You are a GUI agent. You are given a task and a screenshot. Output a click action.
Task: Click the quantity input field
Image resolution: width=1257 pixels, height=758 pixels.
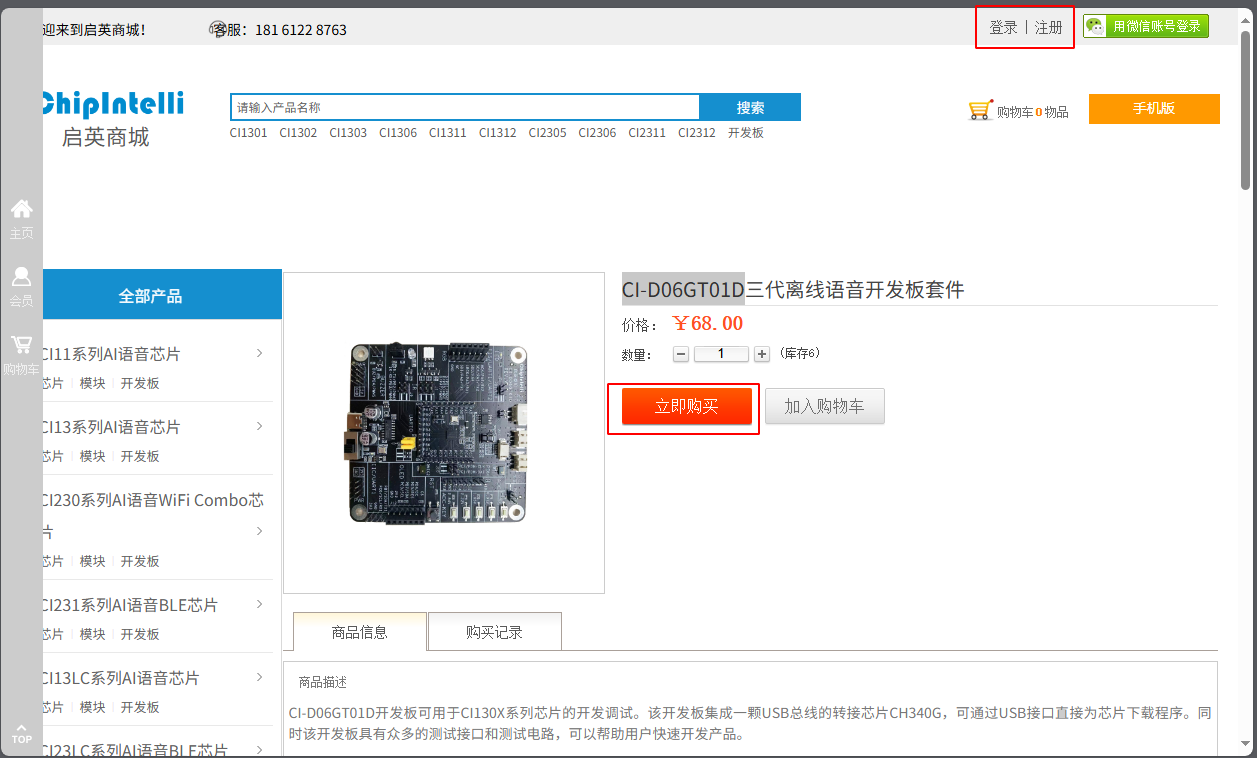pos(721,354)
